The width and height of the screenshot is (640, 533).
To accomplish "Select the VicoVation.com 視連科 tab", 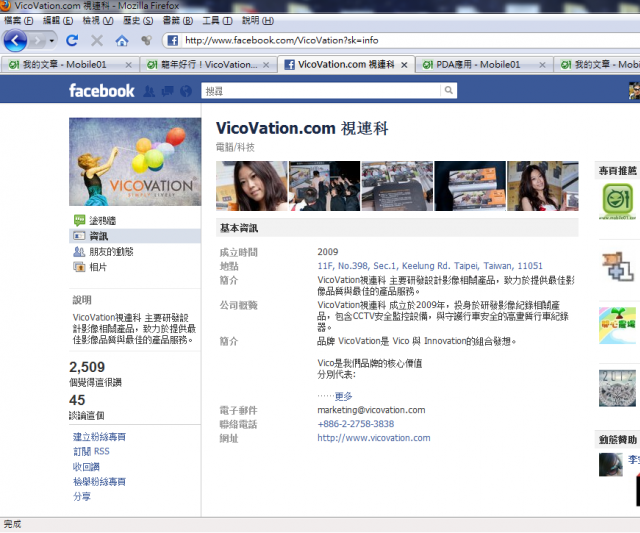I will point(346,64).
